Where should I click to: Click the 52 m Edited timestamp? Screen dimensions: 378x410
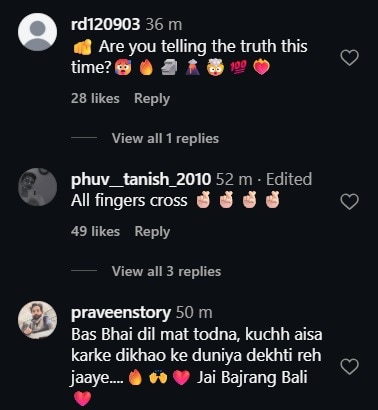[264, 179]
